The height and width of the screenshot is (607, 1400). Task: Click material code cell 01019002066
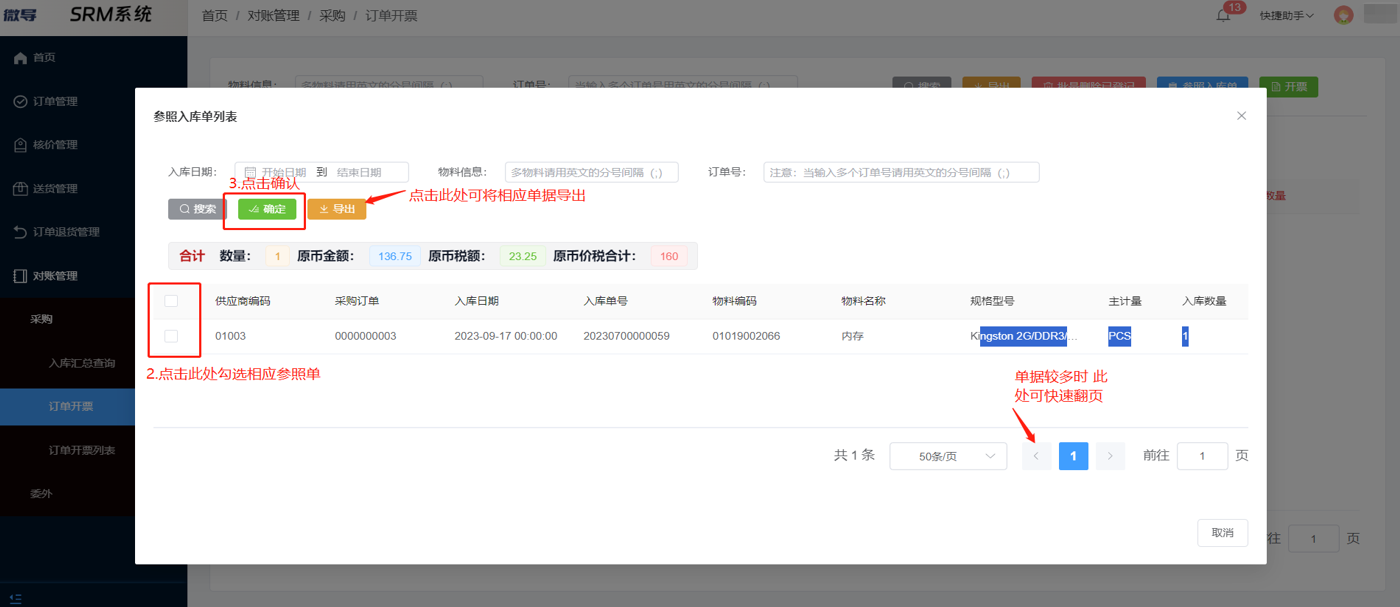(746, 336)
